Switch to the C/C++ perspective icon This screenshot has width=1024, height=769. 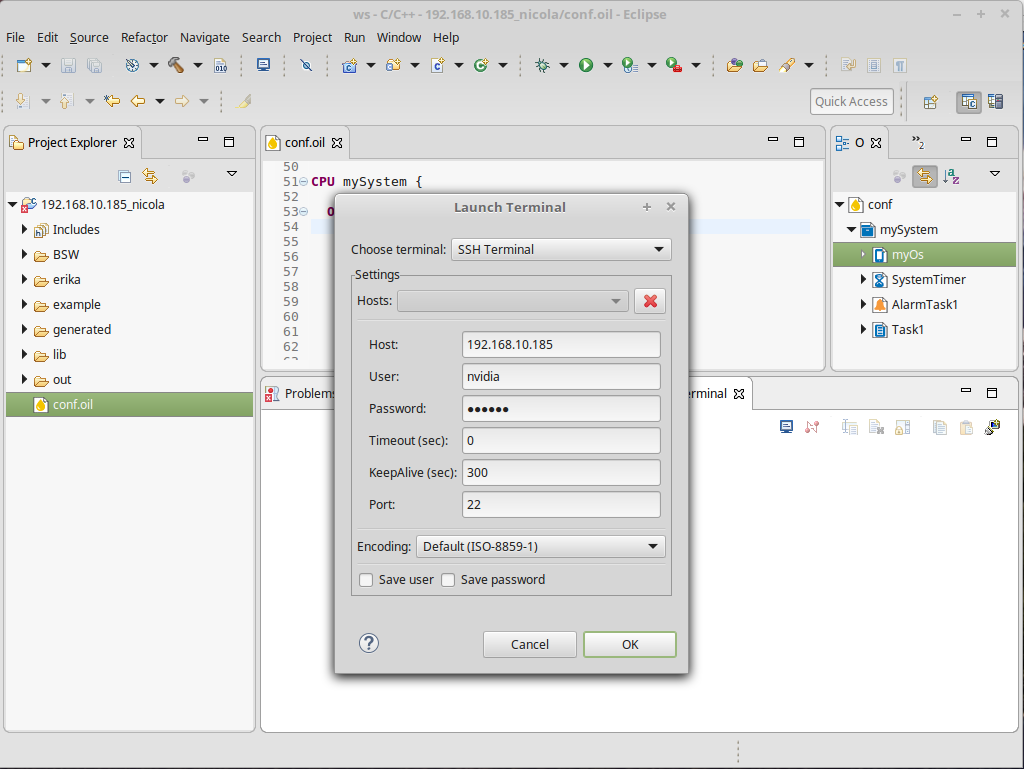968,102
